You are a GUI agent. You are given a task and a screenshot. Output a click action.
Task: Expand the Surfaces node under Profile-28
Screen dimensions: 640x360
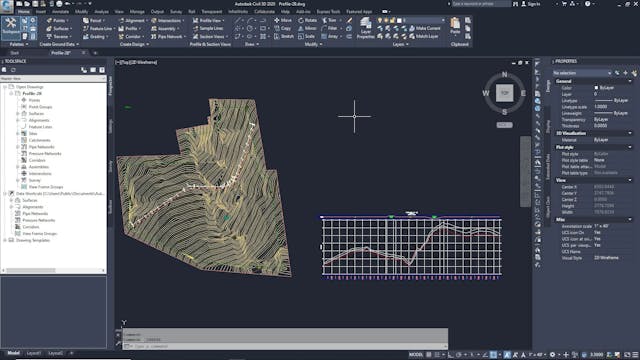[18, 113]
